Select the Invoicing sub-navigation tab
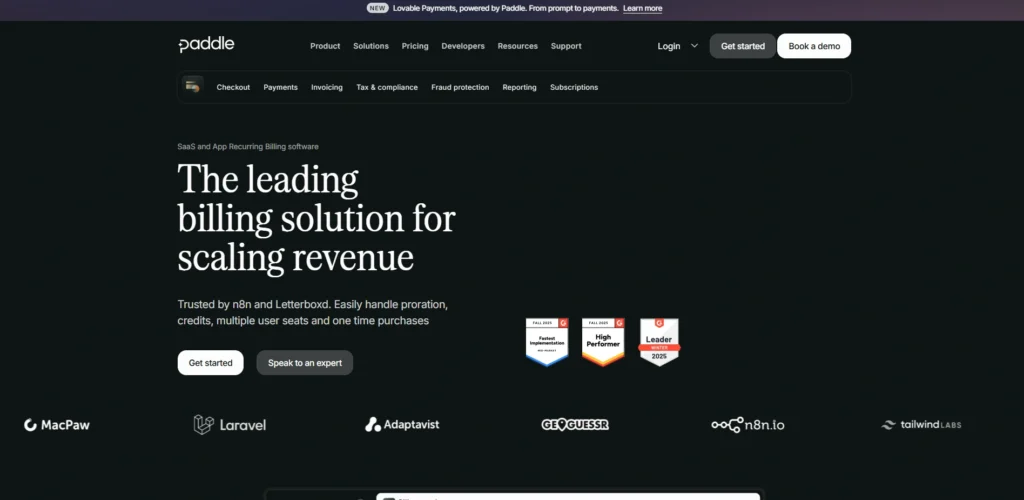 [x=327, y=87]
